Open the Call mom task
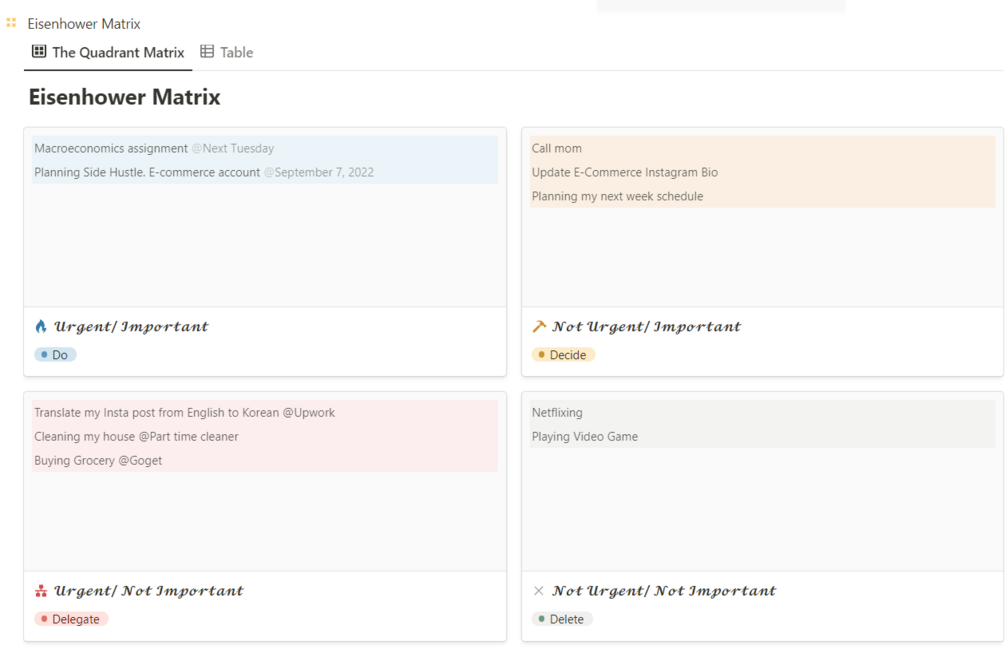 tap(557, 148)
